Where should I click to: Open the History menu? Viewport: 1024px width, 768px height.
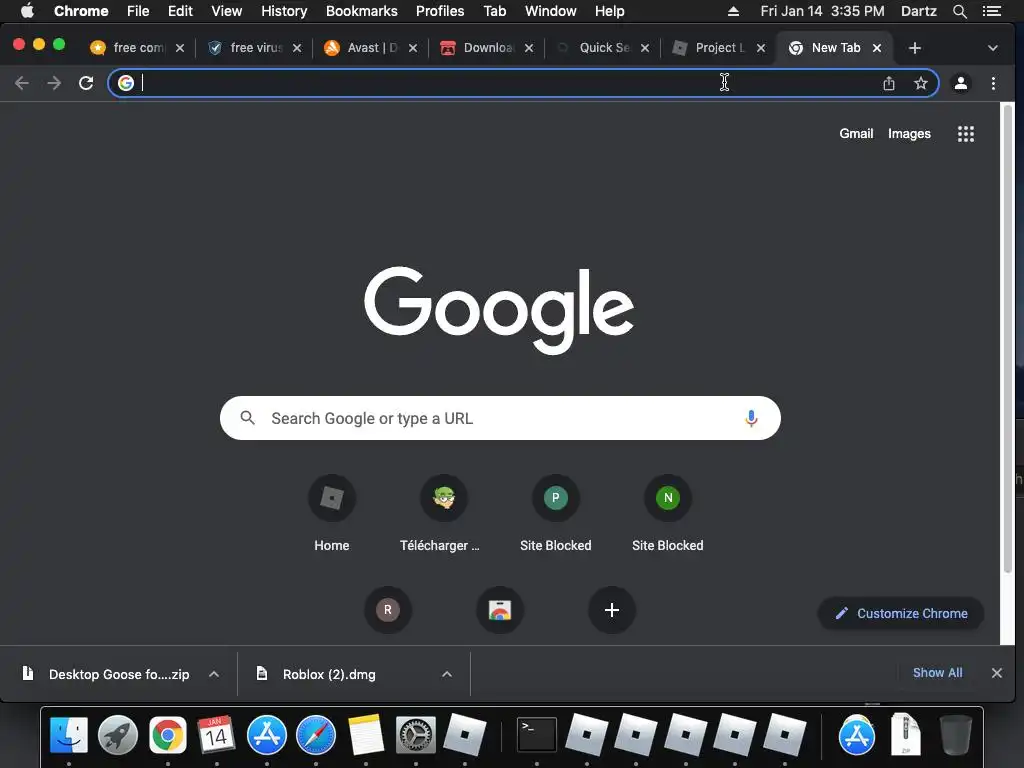click(284, 11)
